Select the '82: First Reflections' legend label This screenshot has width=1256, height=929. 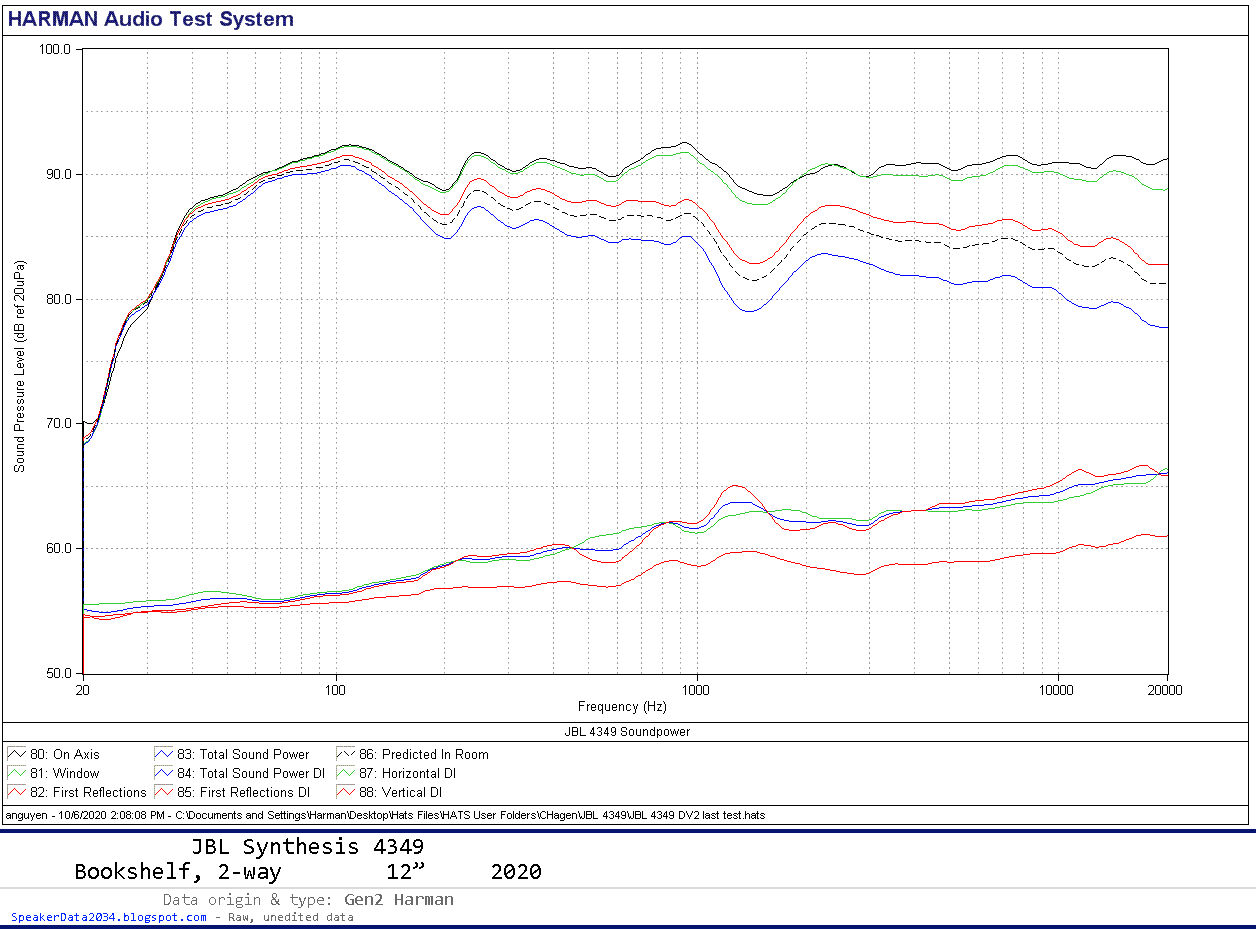88,792
